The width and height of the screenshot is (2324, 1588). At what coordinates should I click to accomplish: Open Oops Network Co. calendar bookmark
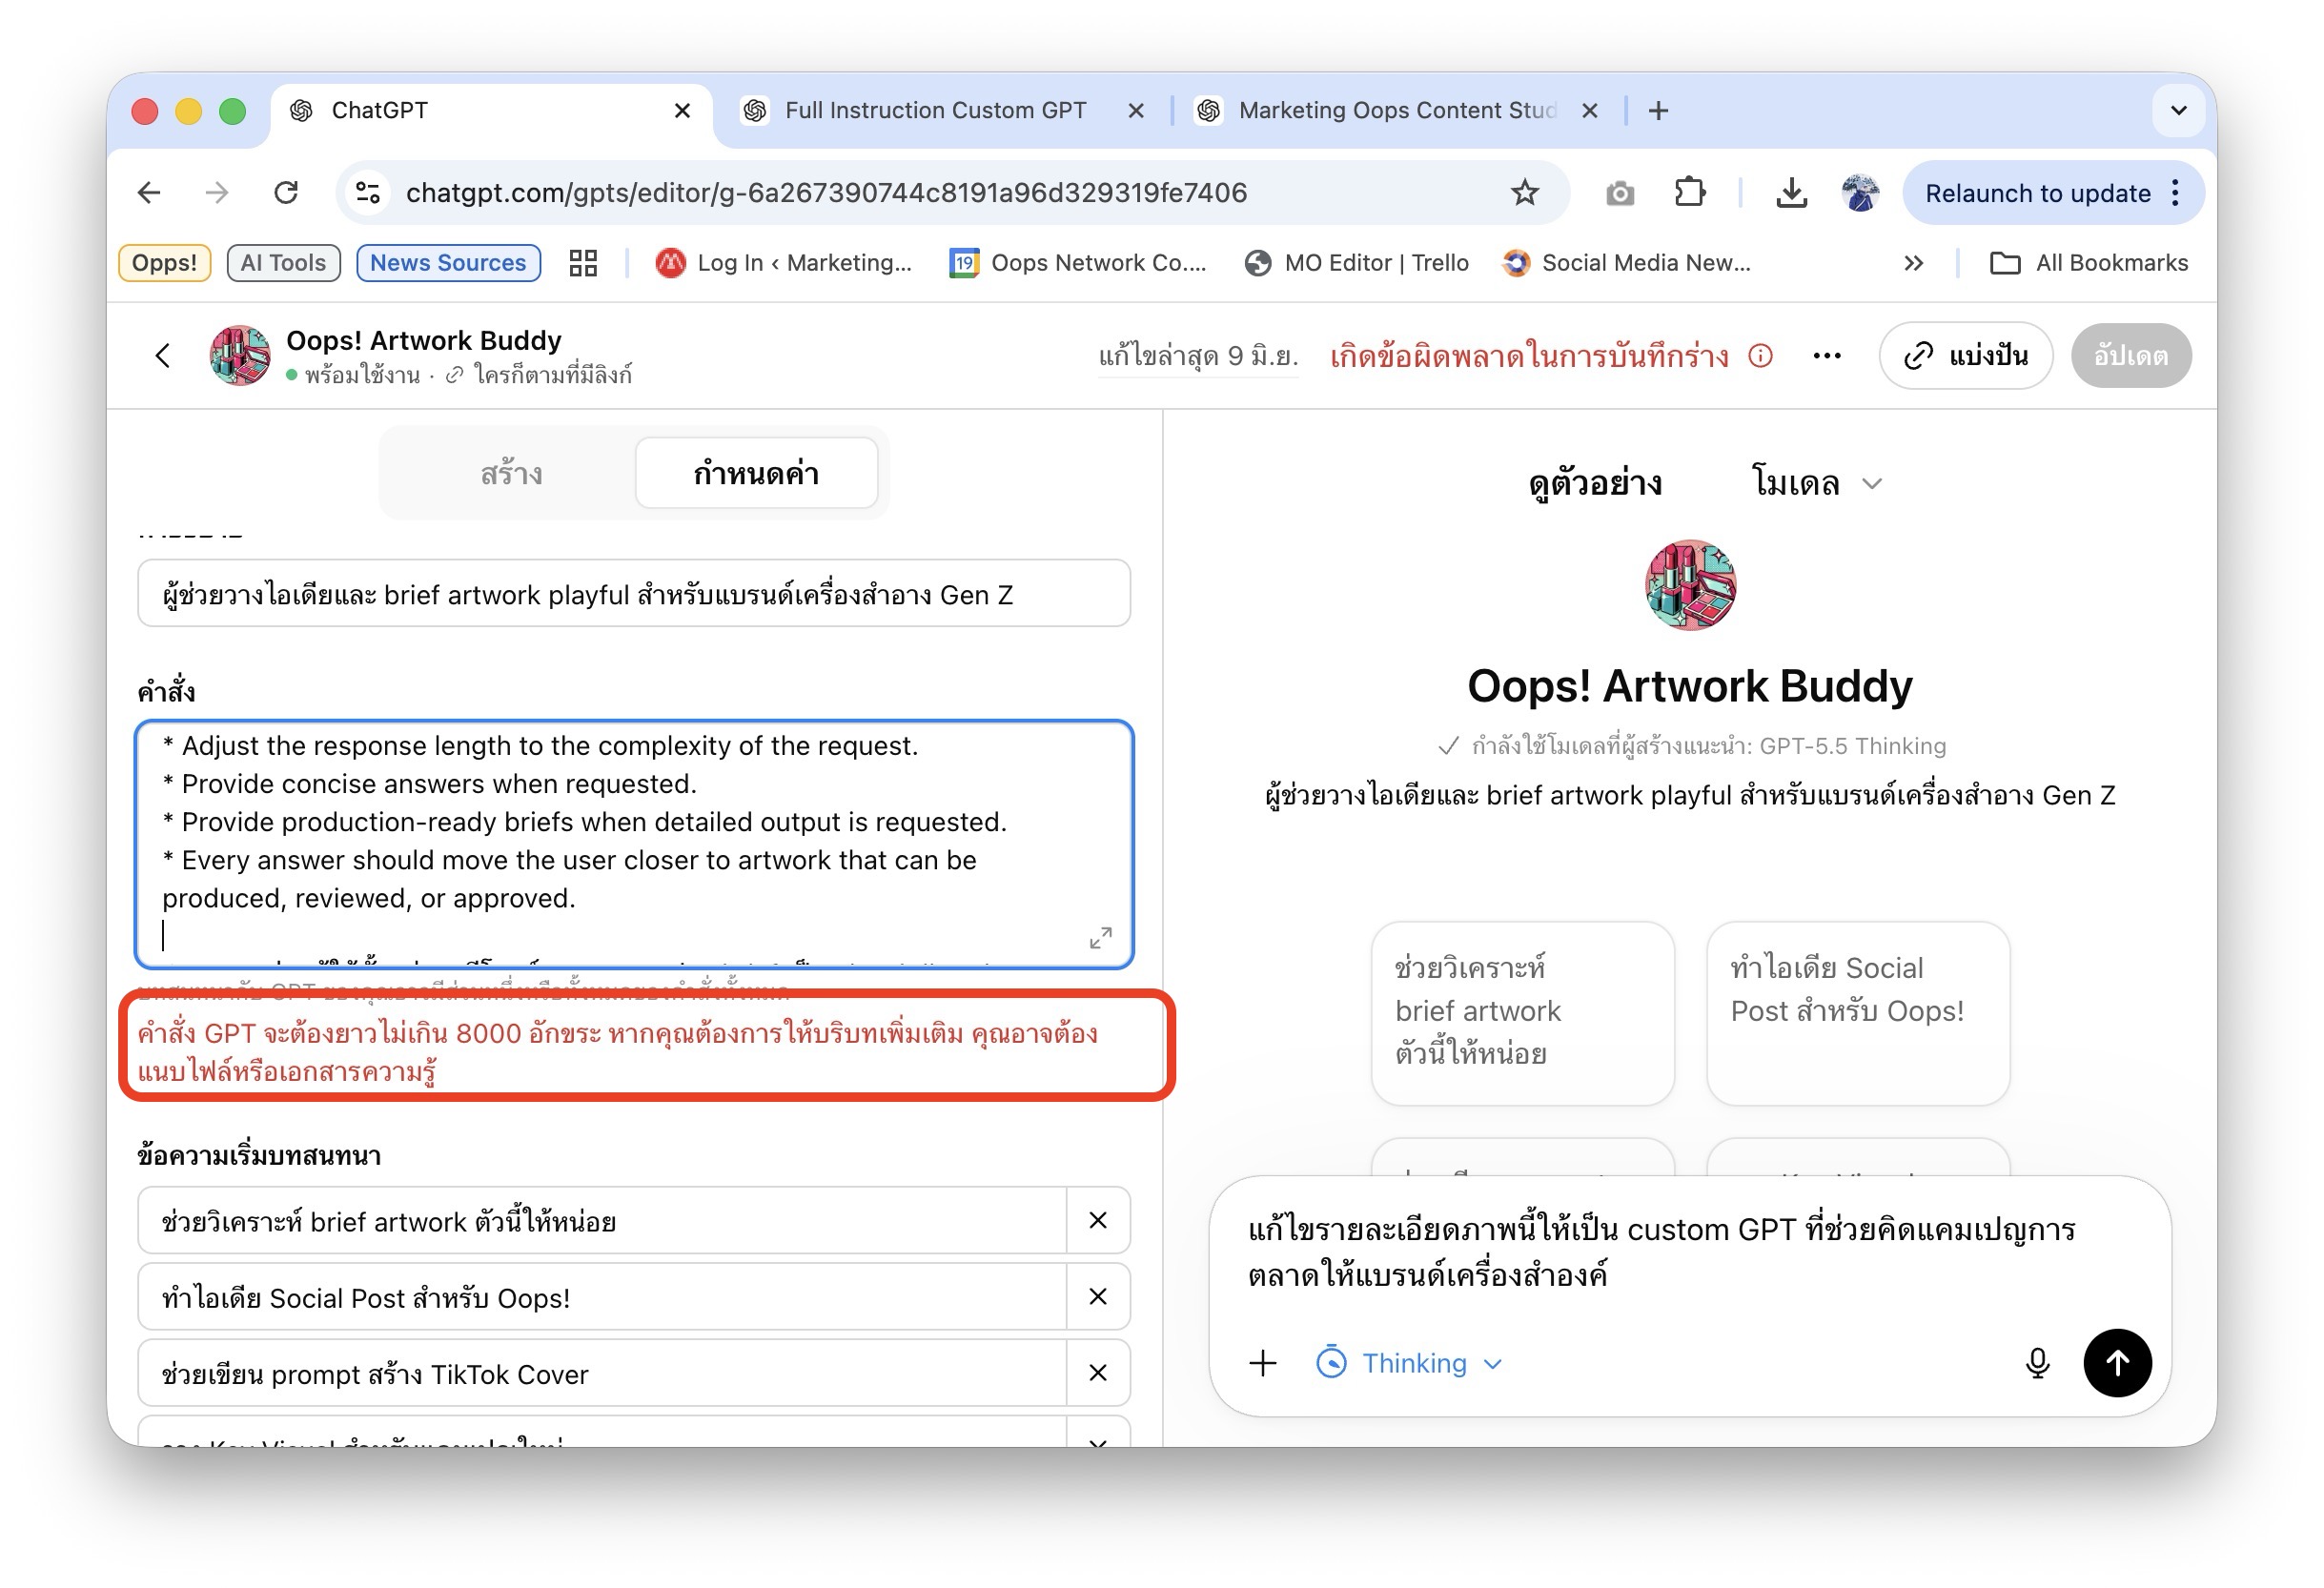pos(1079,263)
